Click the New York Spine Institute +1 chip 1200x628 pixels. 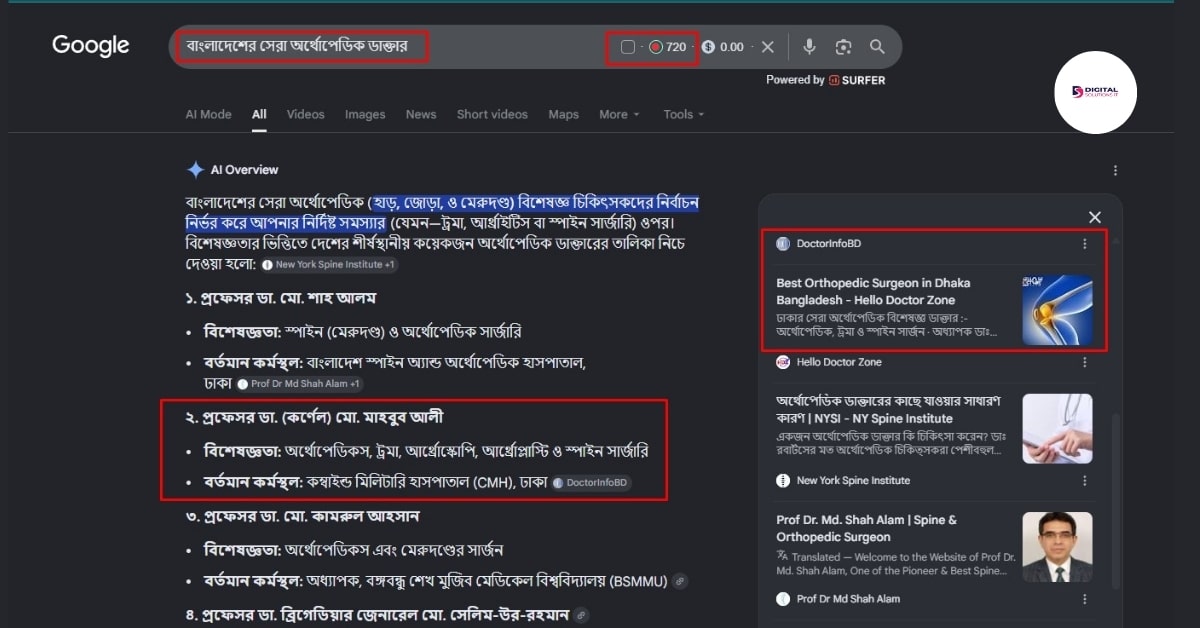pos(329,265)
